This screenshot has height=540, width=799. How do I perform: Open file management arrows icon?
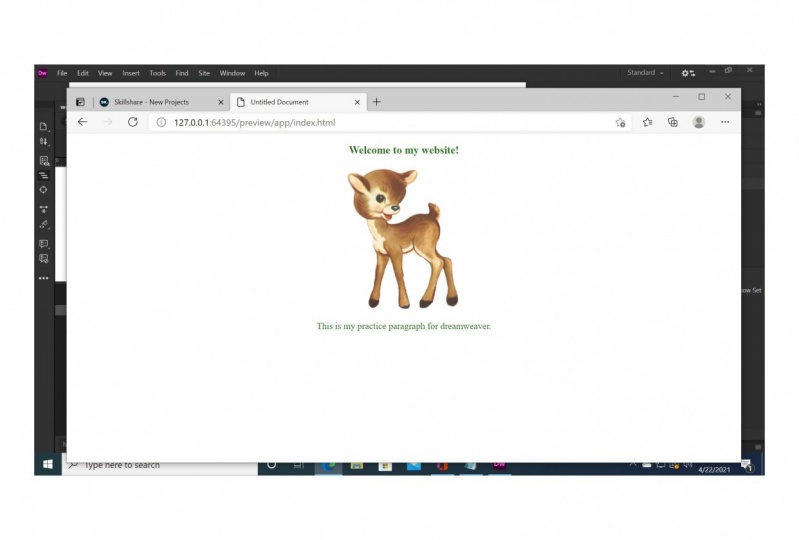(44, 142)
